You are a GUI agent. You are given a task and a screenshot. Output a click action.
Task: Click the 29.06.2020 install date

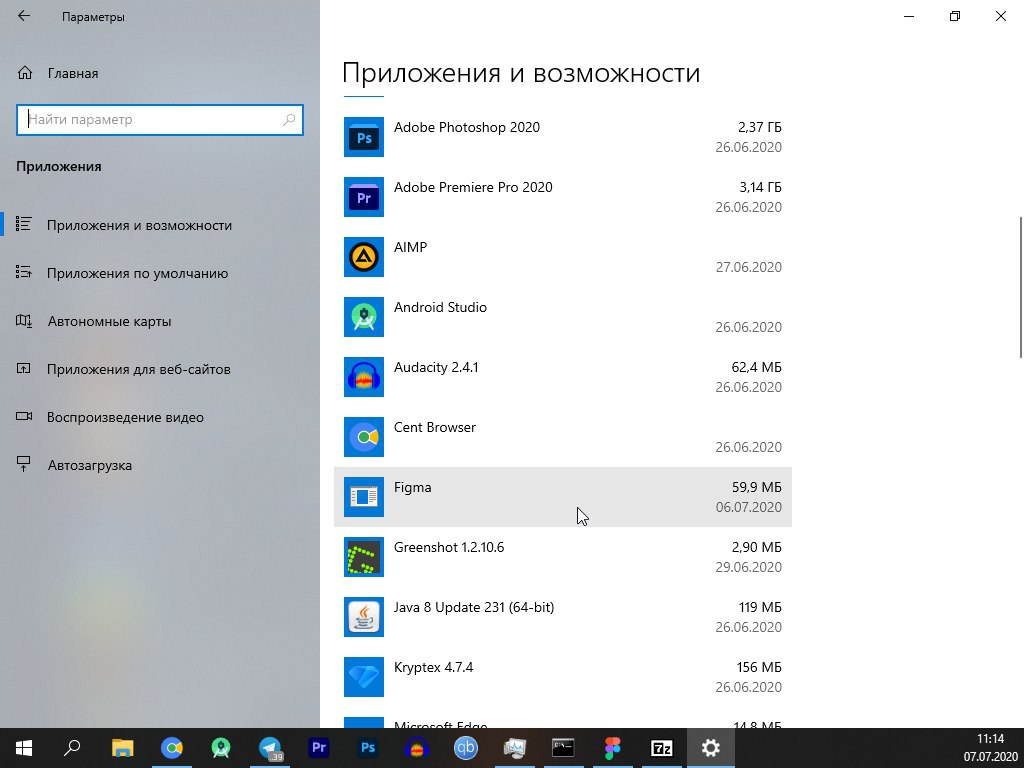point(748,568)
